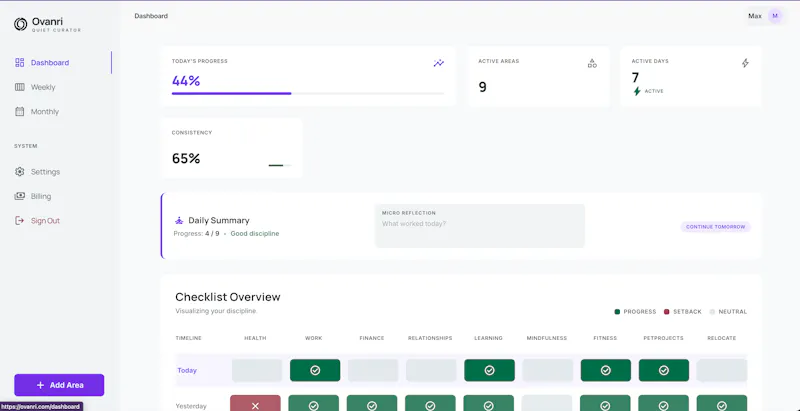Click the 44% progress value
800x411 pixels.
point(186,81)
